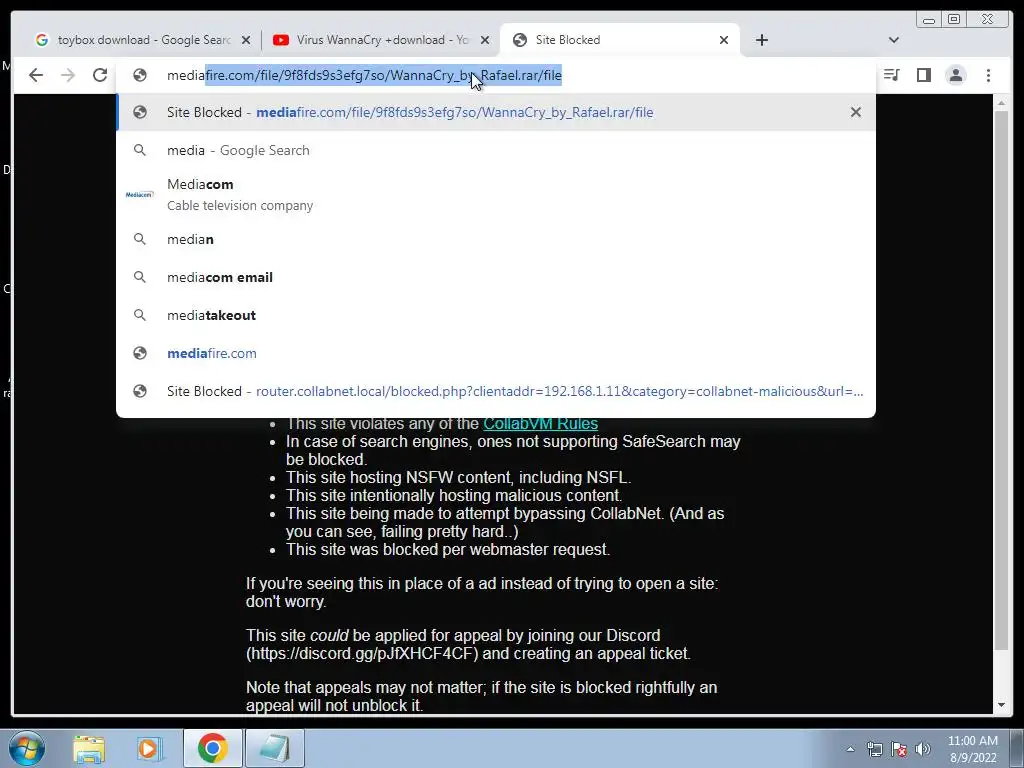
Task: Click the taskbar clock showing 11:00 AM
Action: tap(973, 749)
